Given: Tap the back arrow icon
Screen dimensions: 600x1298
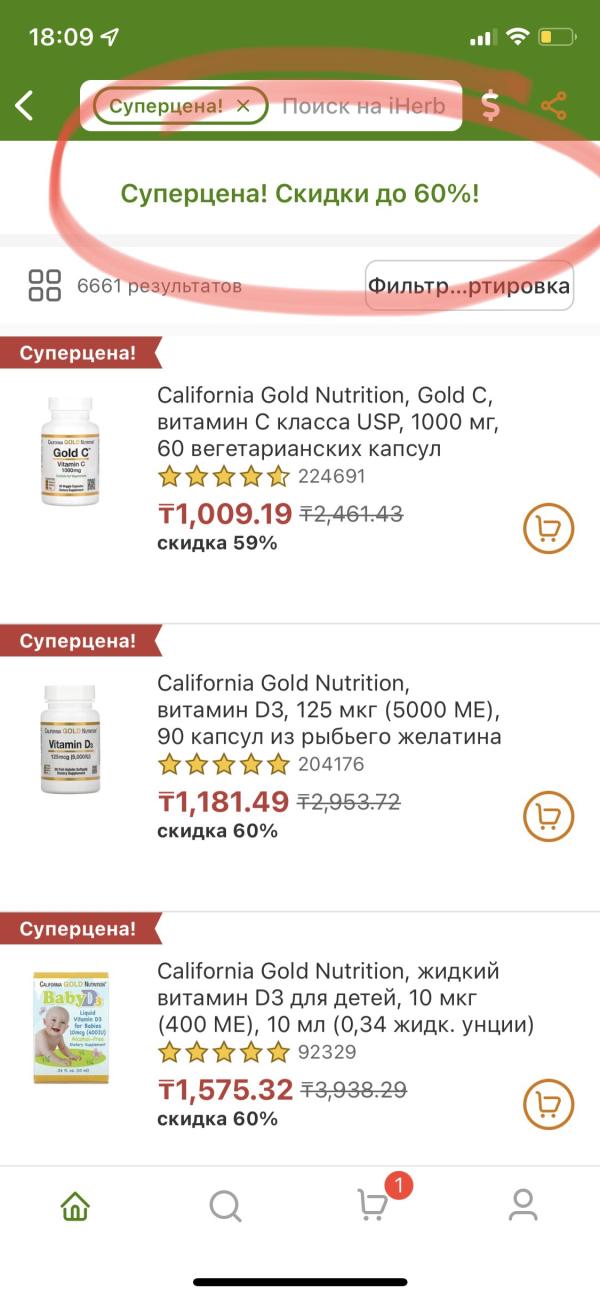Looking at the screenshot, I should click(25, 105).
